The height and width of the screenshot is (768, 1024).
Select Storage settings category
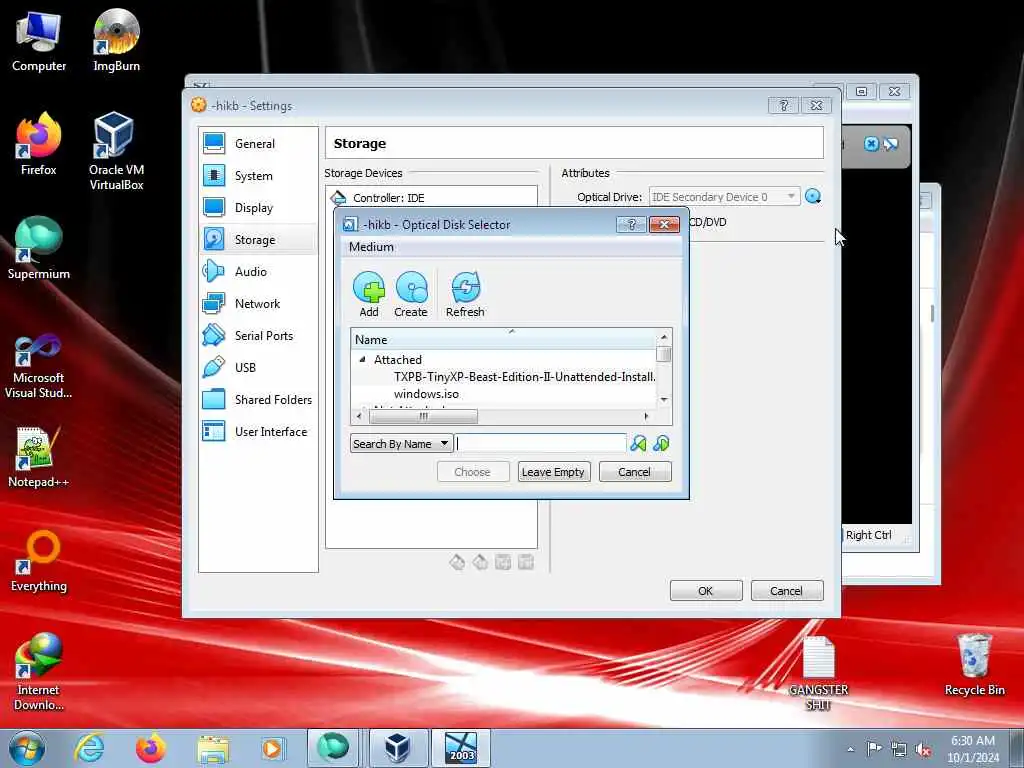[x=258, y=240]
